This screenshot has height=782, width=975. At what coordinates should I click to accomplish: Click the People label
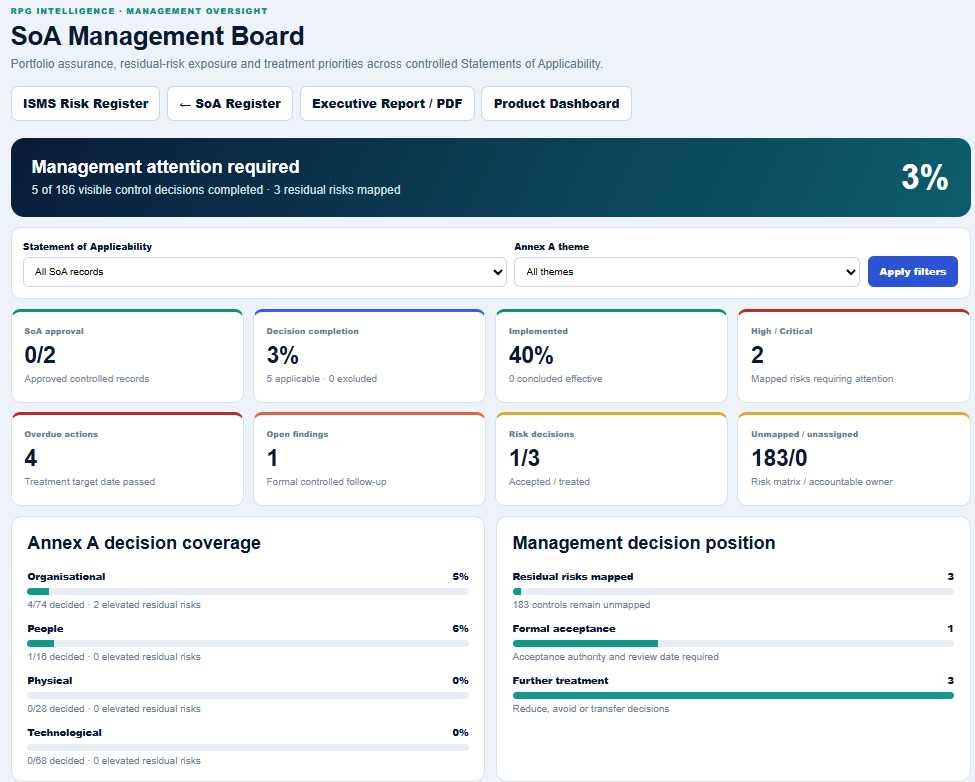pos(45,629)
